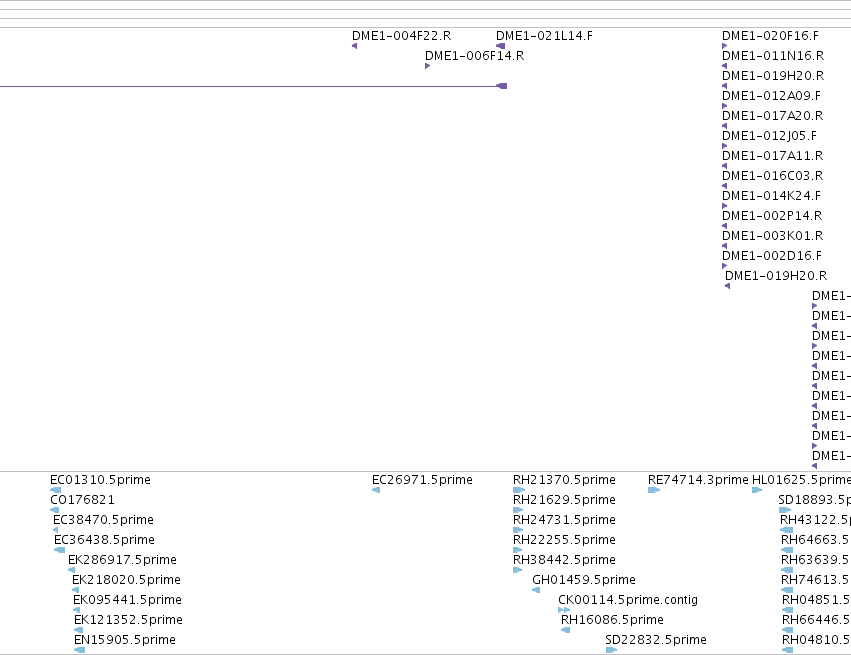Select the DME1-016C03.R label

[772, 176]
